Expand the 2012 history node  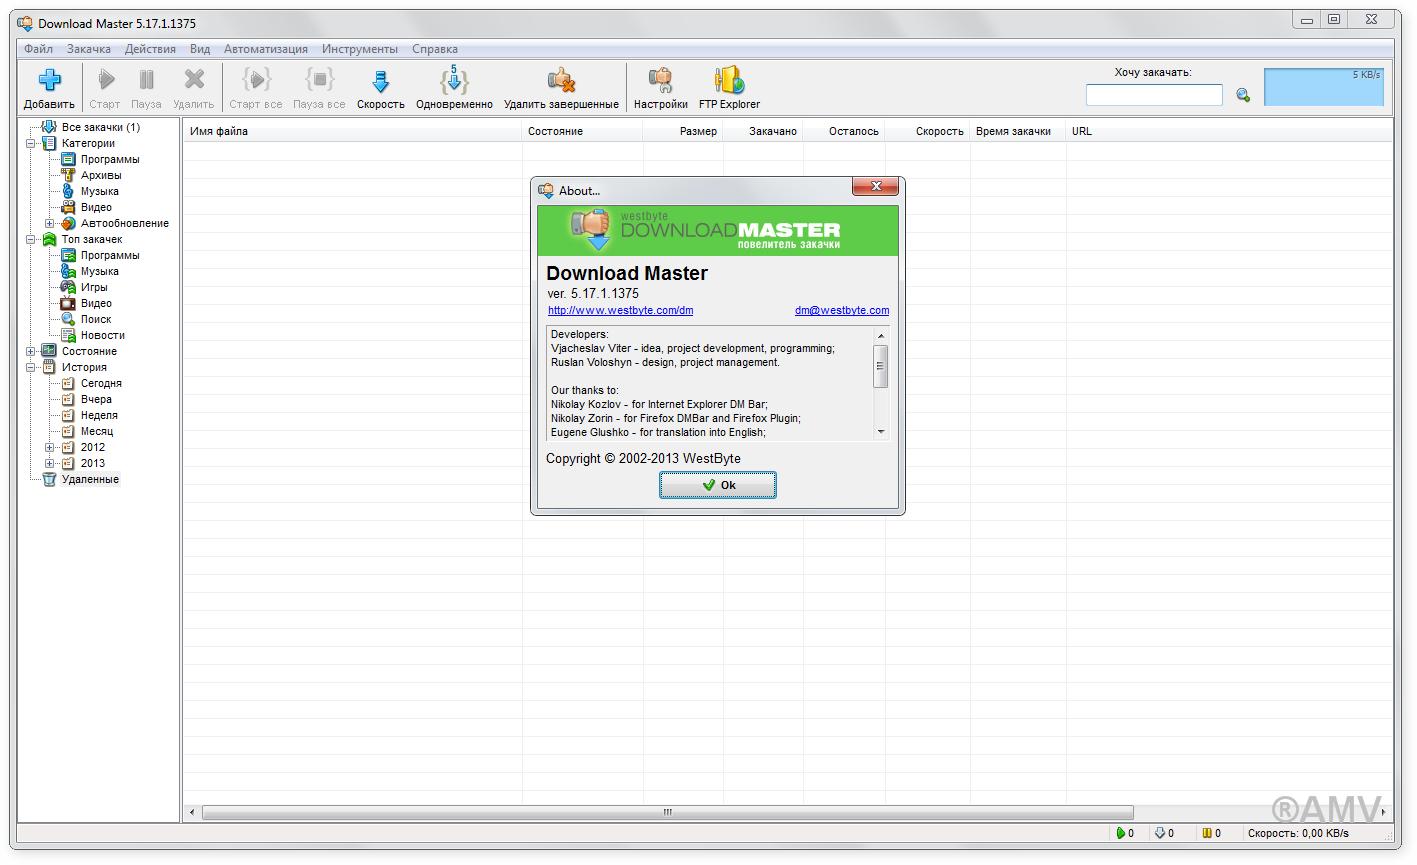tap(49, 447)
